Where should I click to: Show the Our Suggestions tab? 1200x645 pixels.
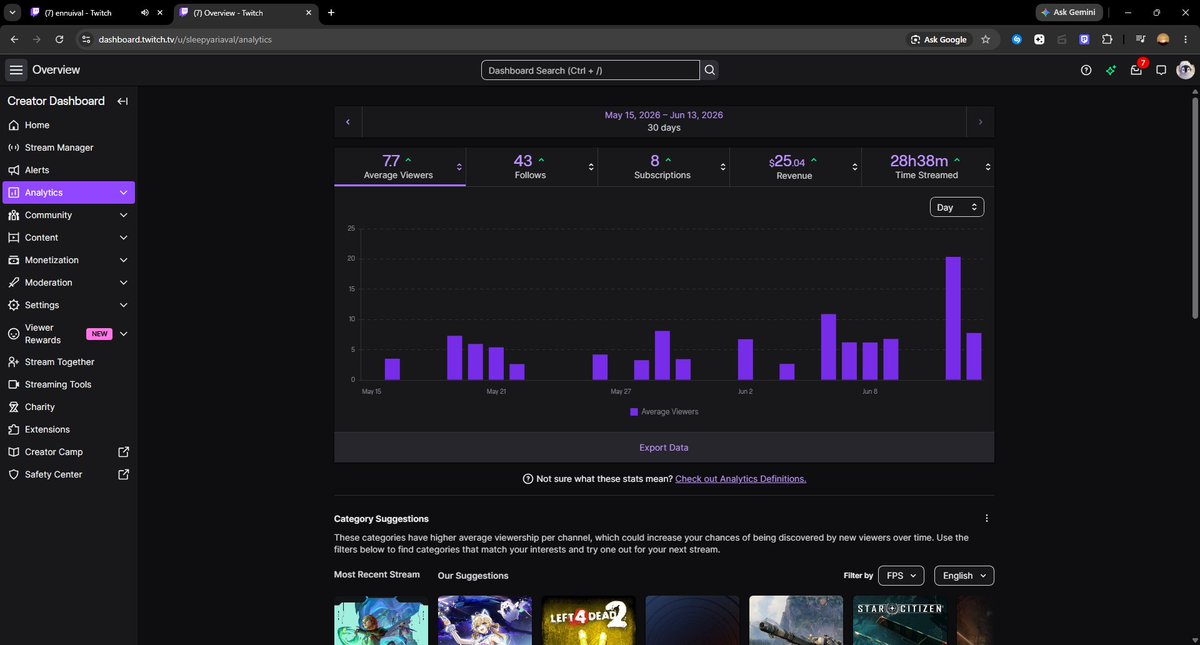473,576
